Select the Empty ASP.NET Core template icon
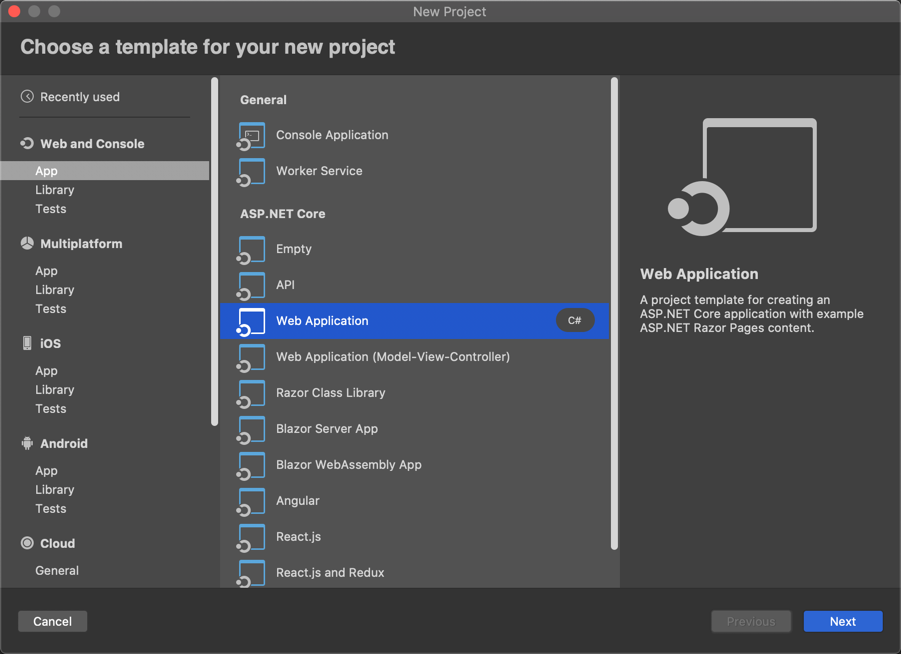This screenshot has height=654, width=901. [250, 249]
